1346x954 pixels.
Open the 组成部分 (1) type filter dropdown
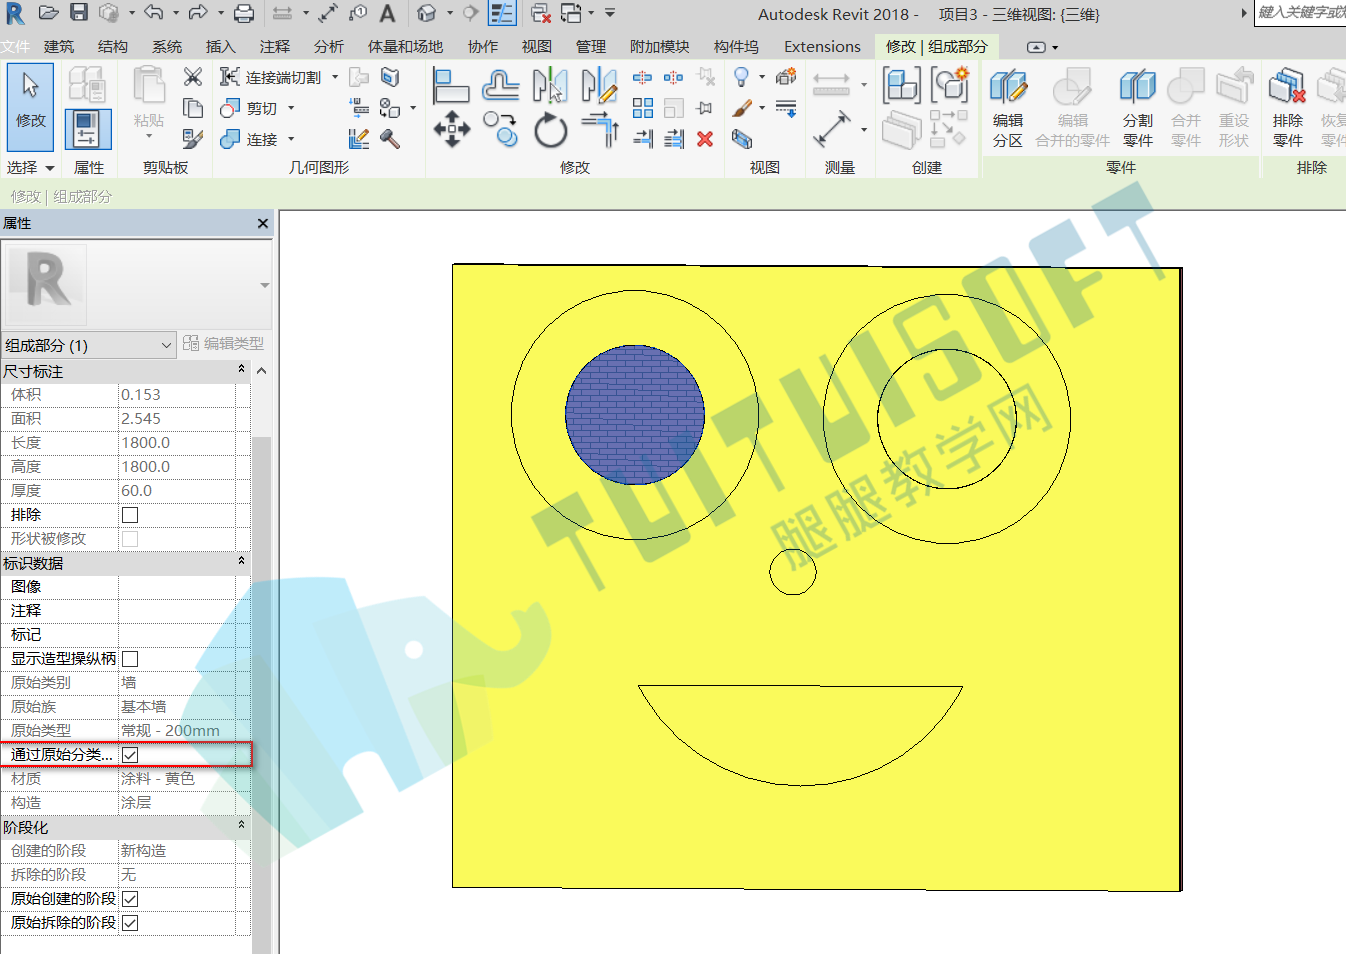pyautogui.click(x=89, y=345)
